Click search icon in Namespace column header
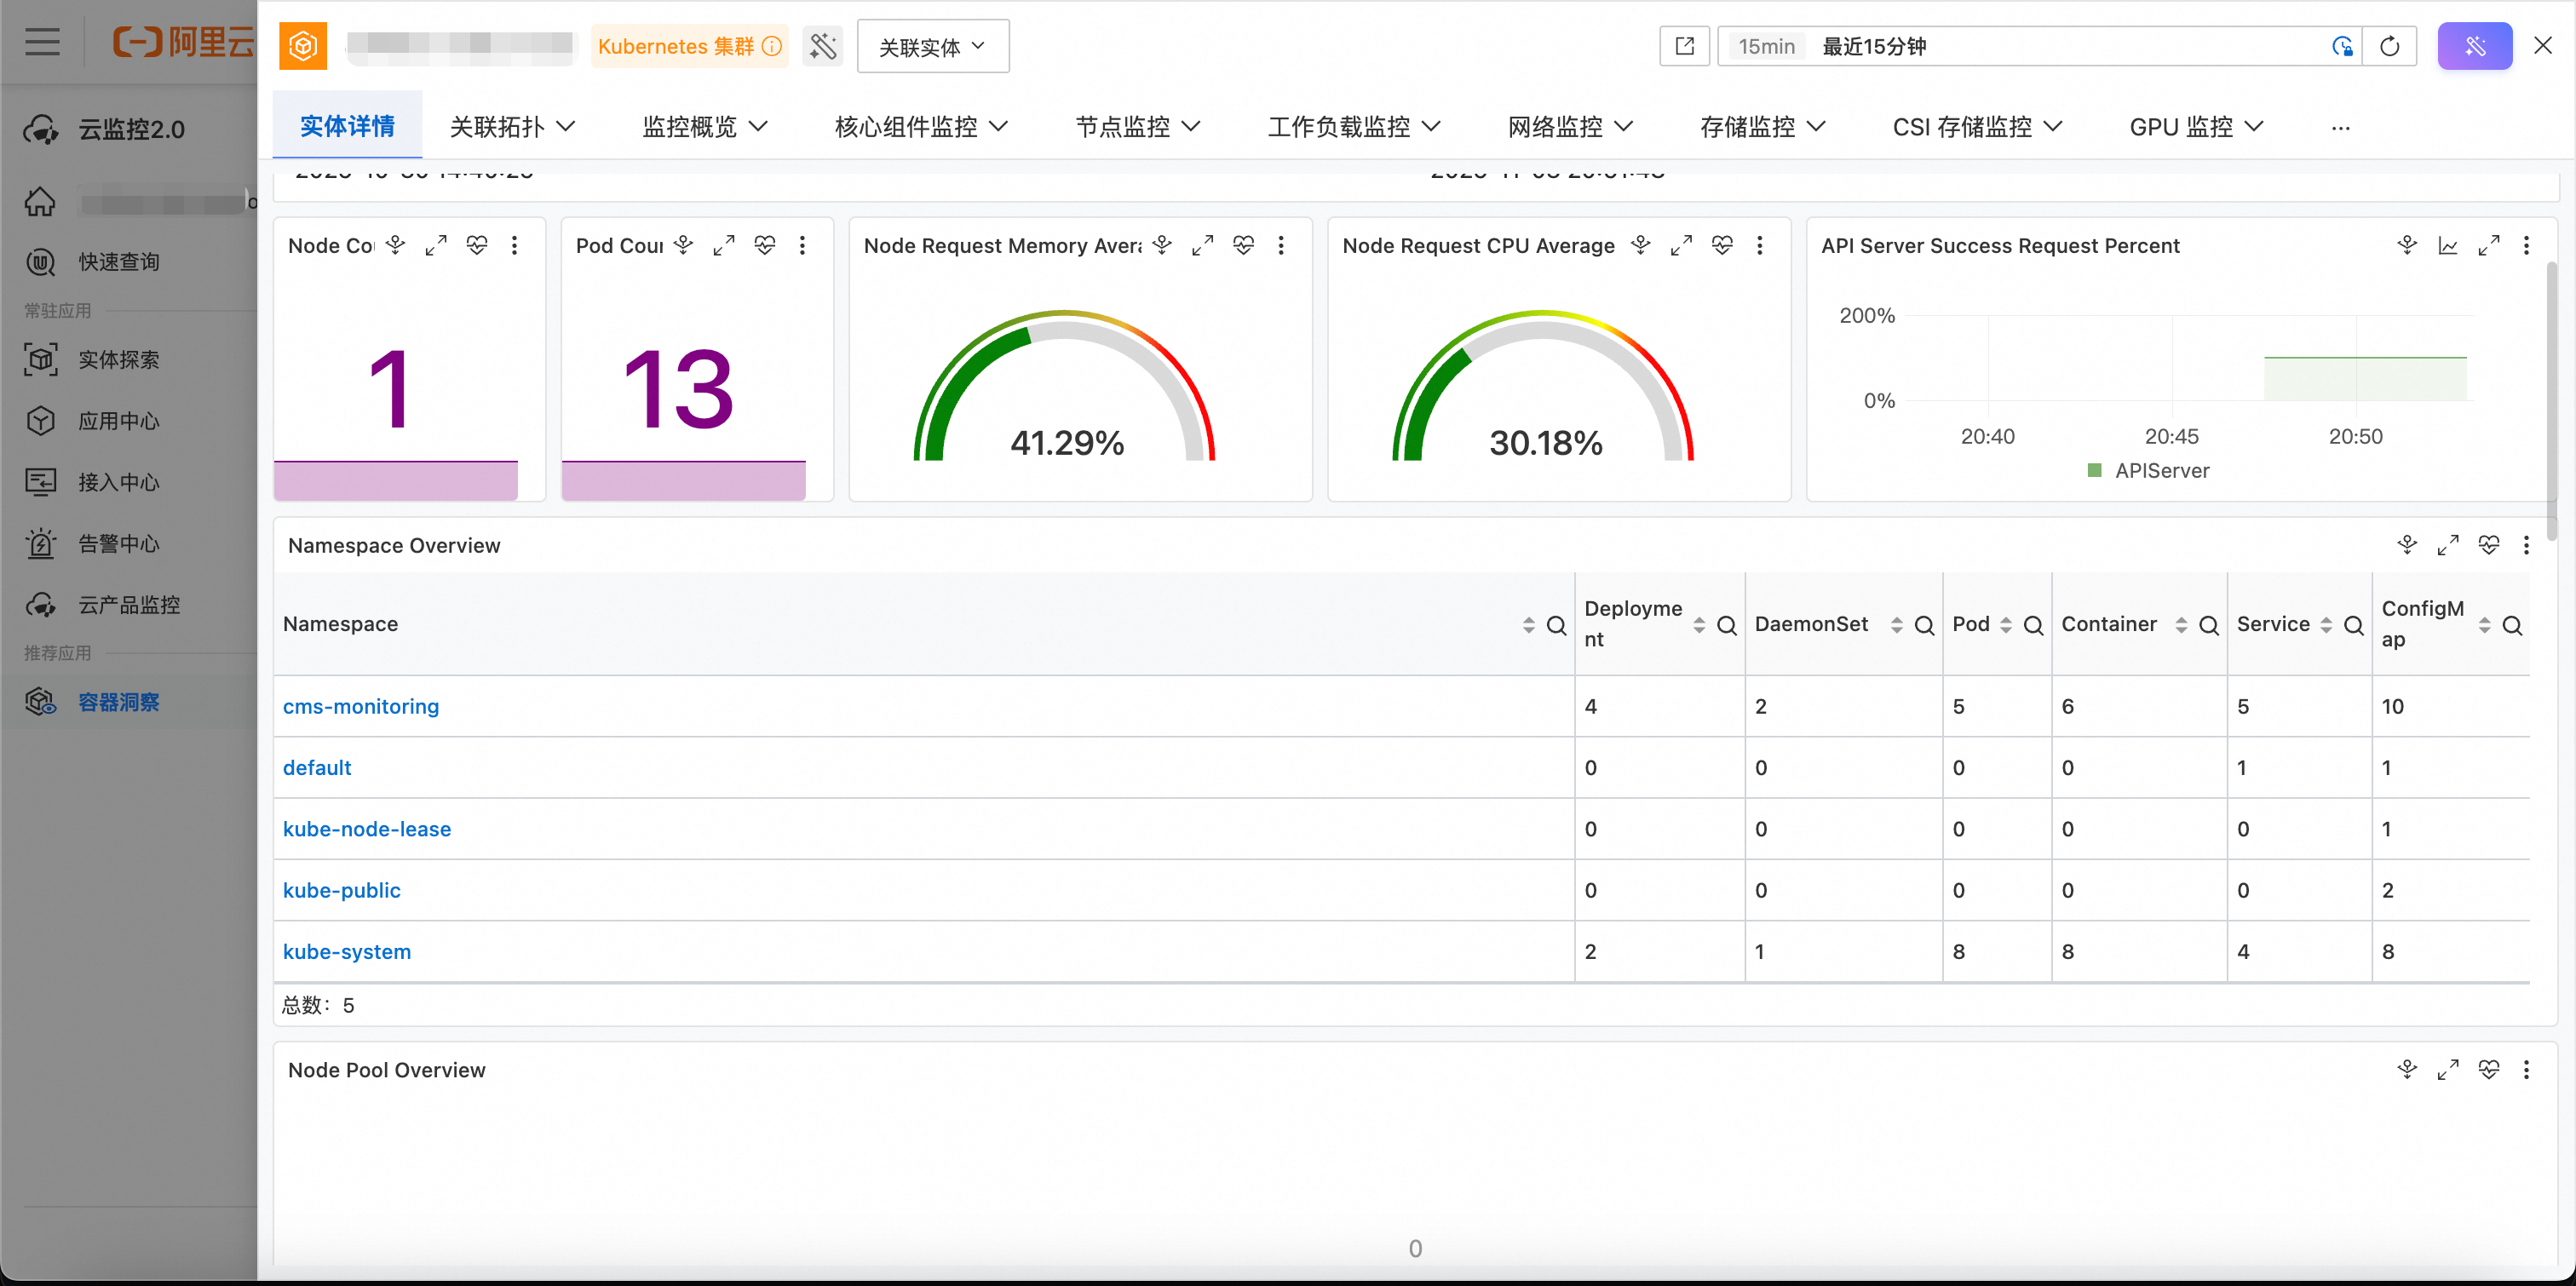Screen dimensions: 2576x1286 [1556, 625]
